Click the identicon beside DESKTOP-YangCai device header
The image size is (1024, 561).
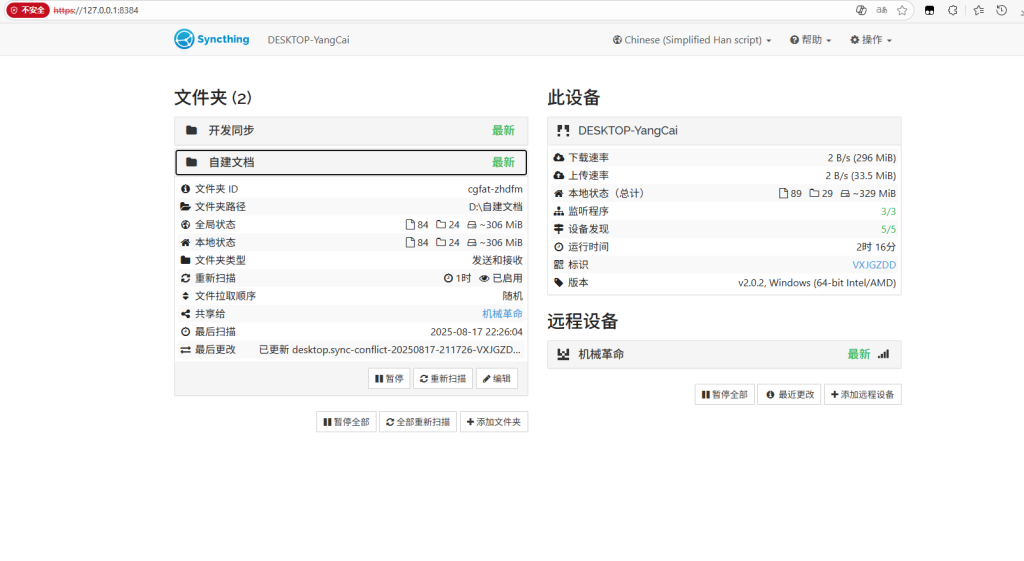point(563,131)
